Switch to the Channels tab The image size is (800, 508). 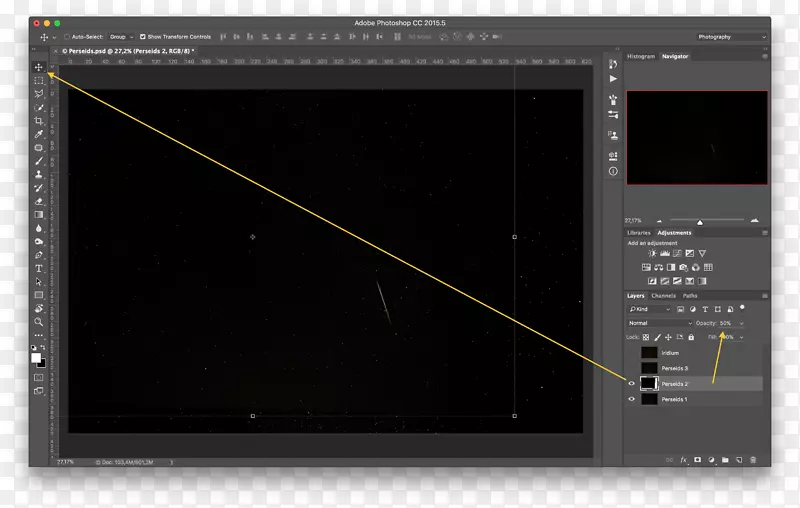coord(663,296)
